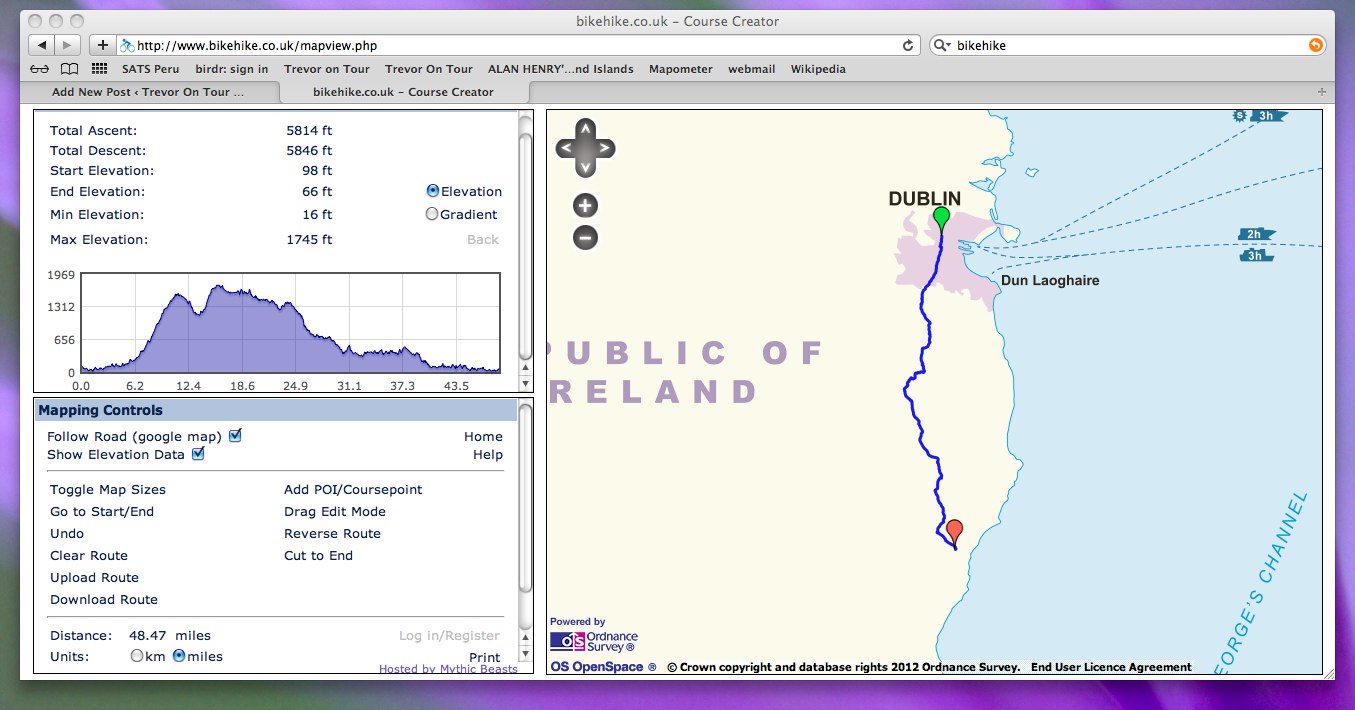The width and height of the screenshot is (1355, 710).
Task: Pan the map right with arrow control
Action: pos(605,149)
